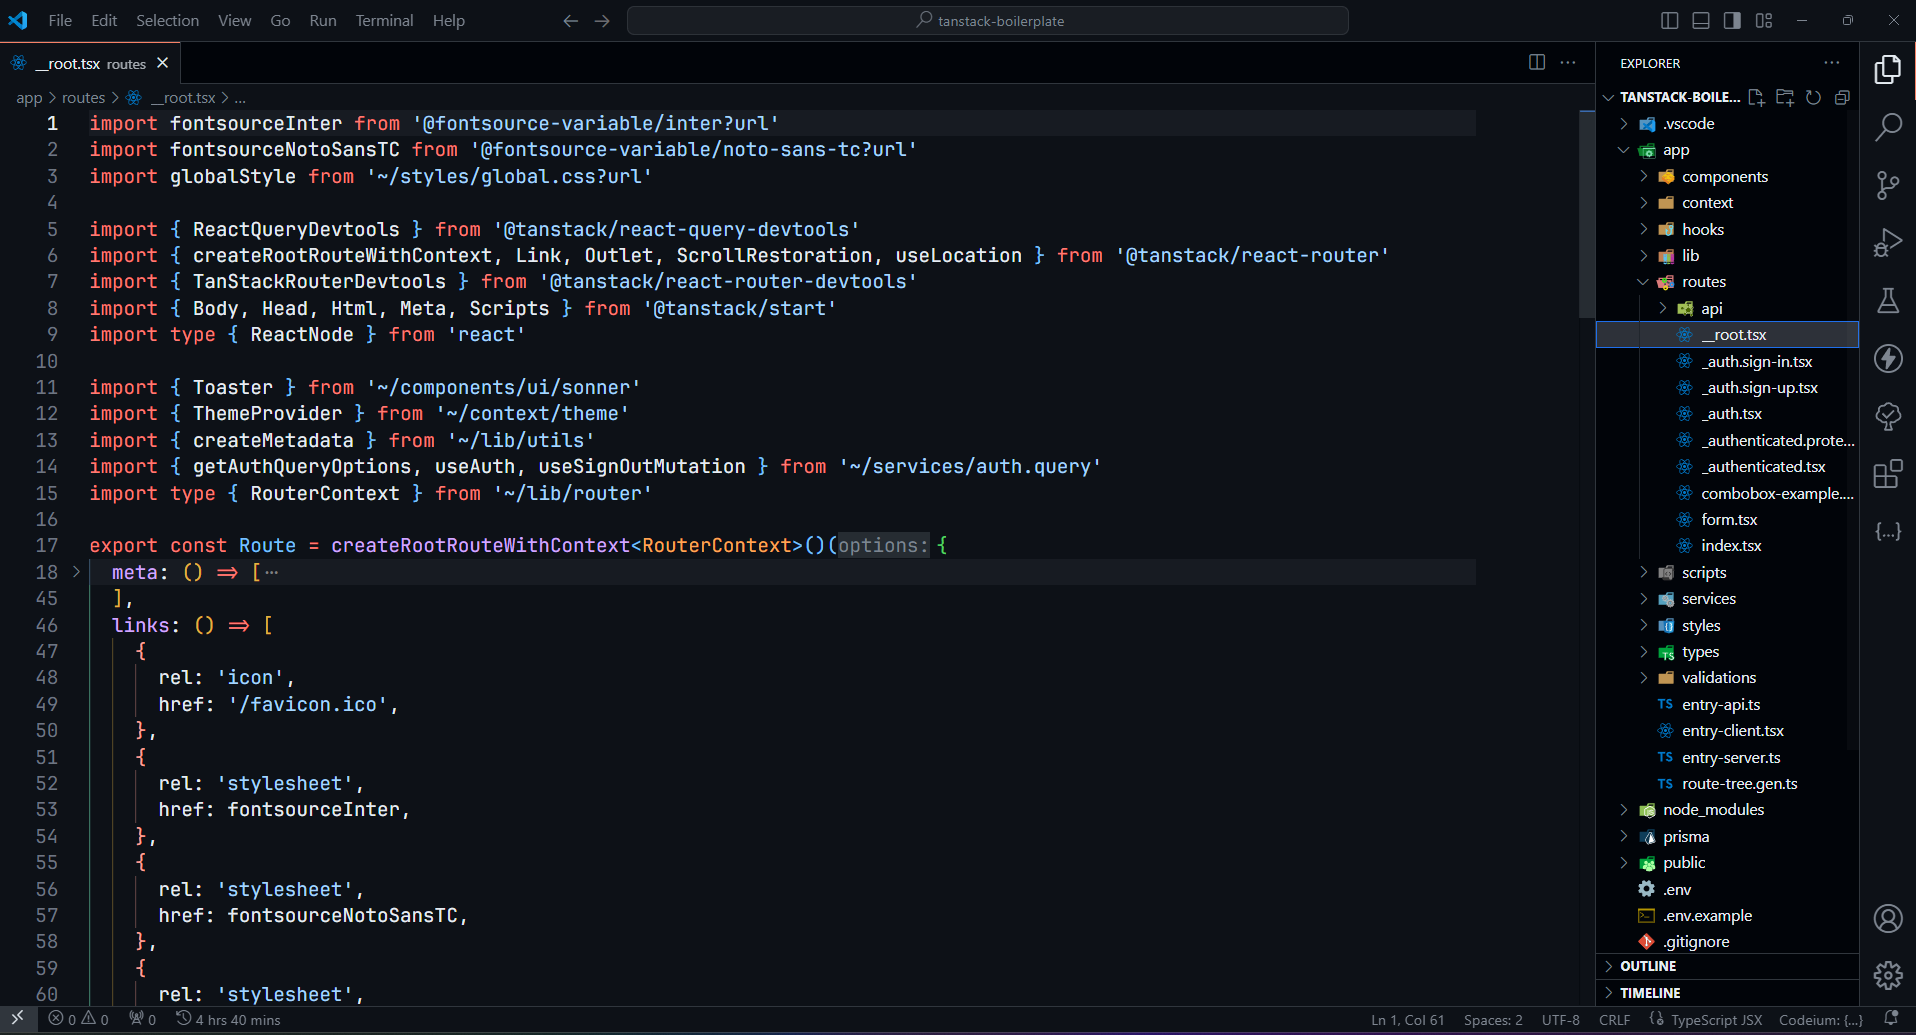Expand the OUTLINE section
The height and width of the screenshot is (1035, 1916).
coord(1727,966)
